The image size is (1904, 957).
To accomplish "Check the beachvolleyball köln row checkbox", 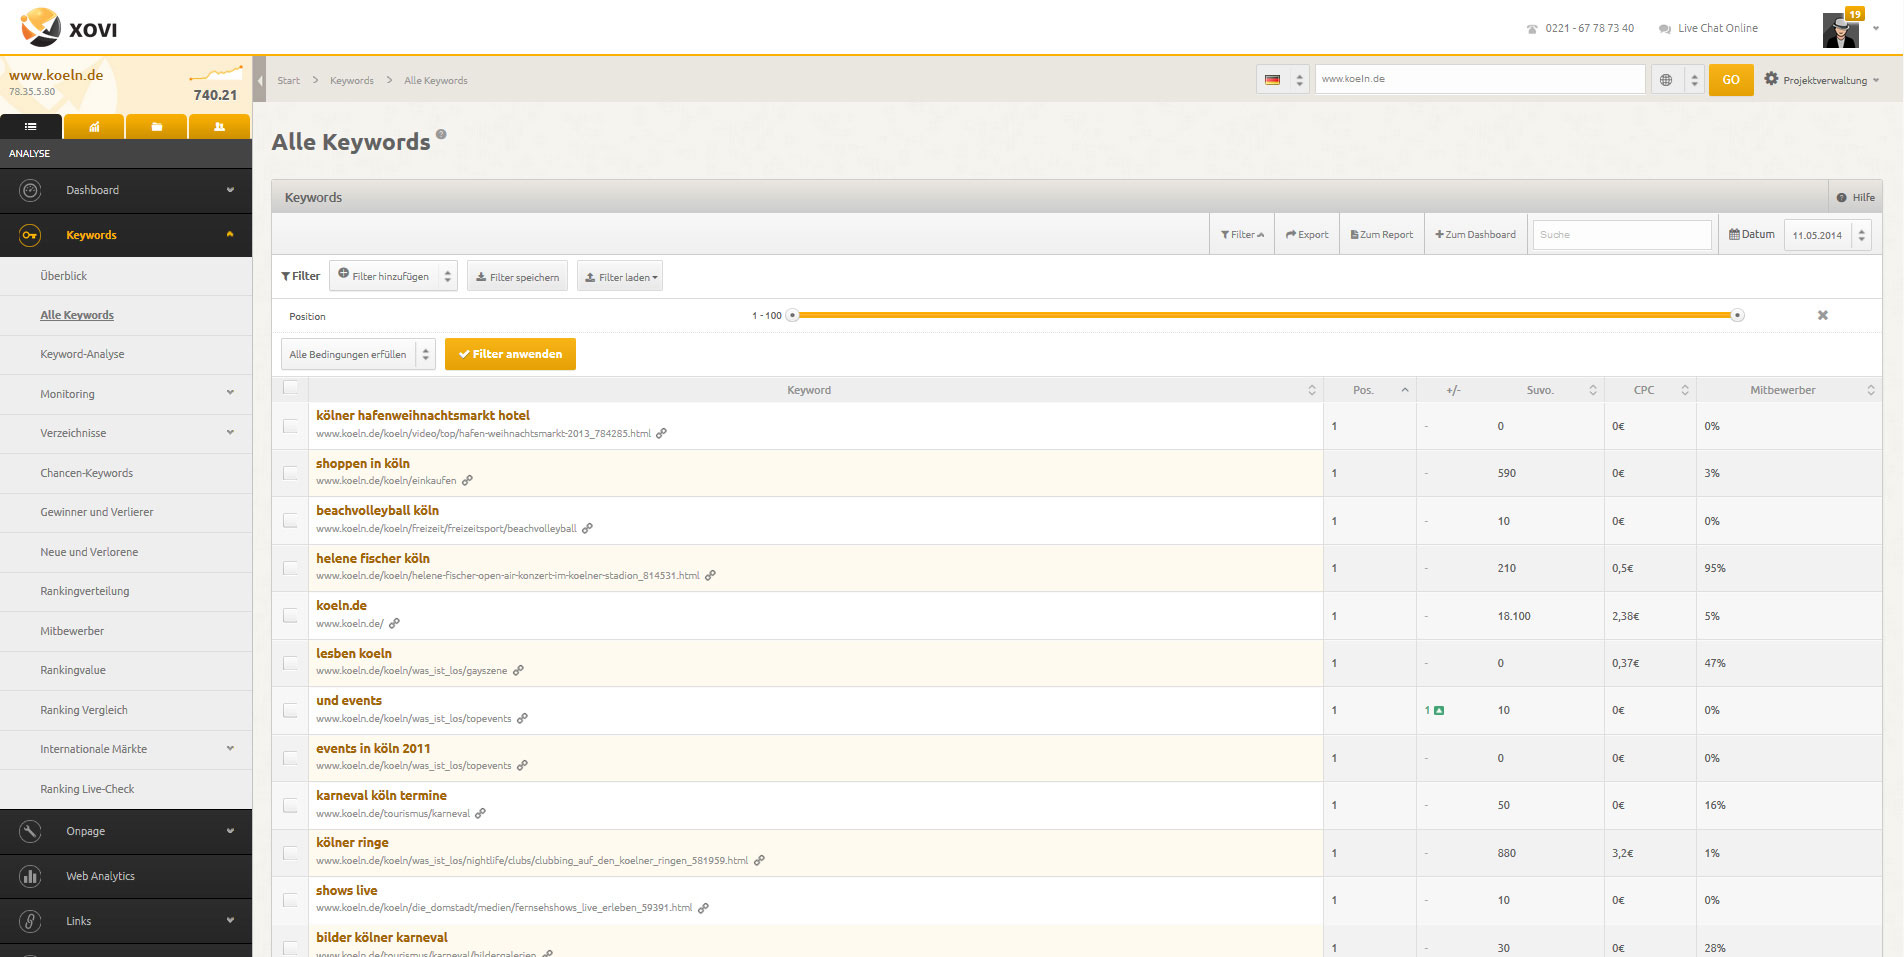I will click(x=290, y=520).
